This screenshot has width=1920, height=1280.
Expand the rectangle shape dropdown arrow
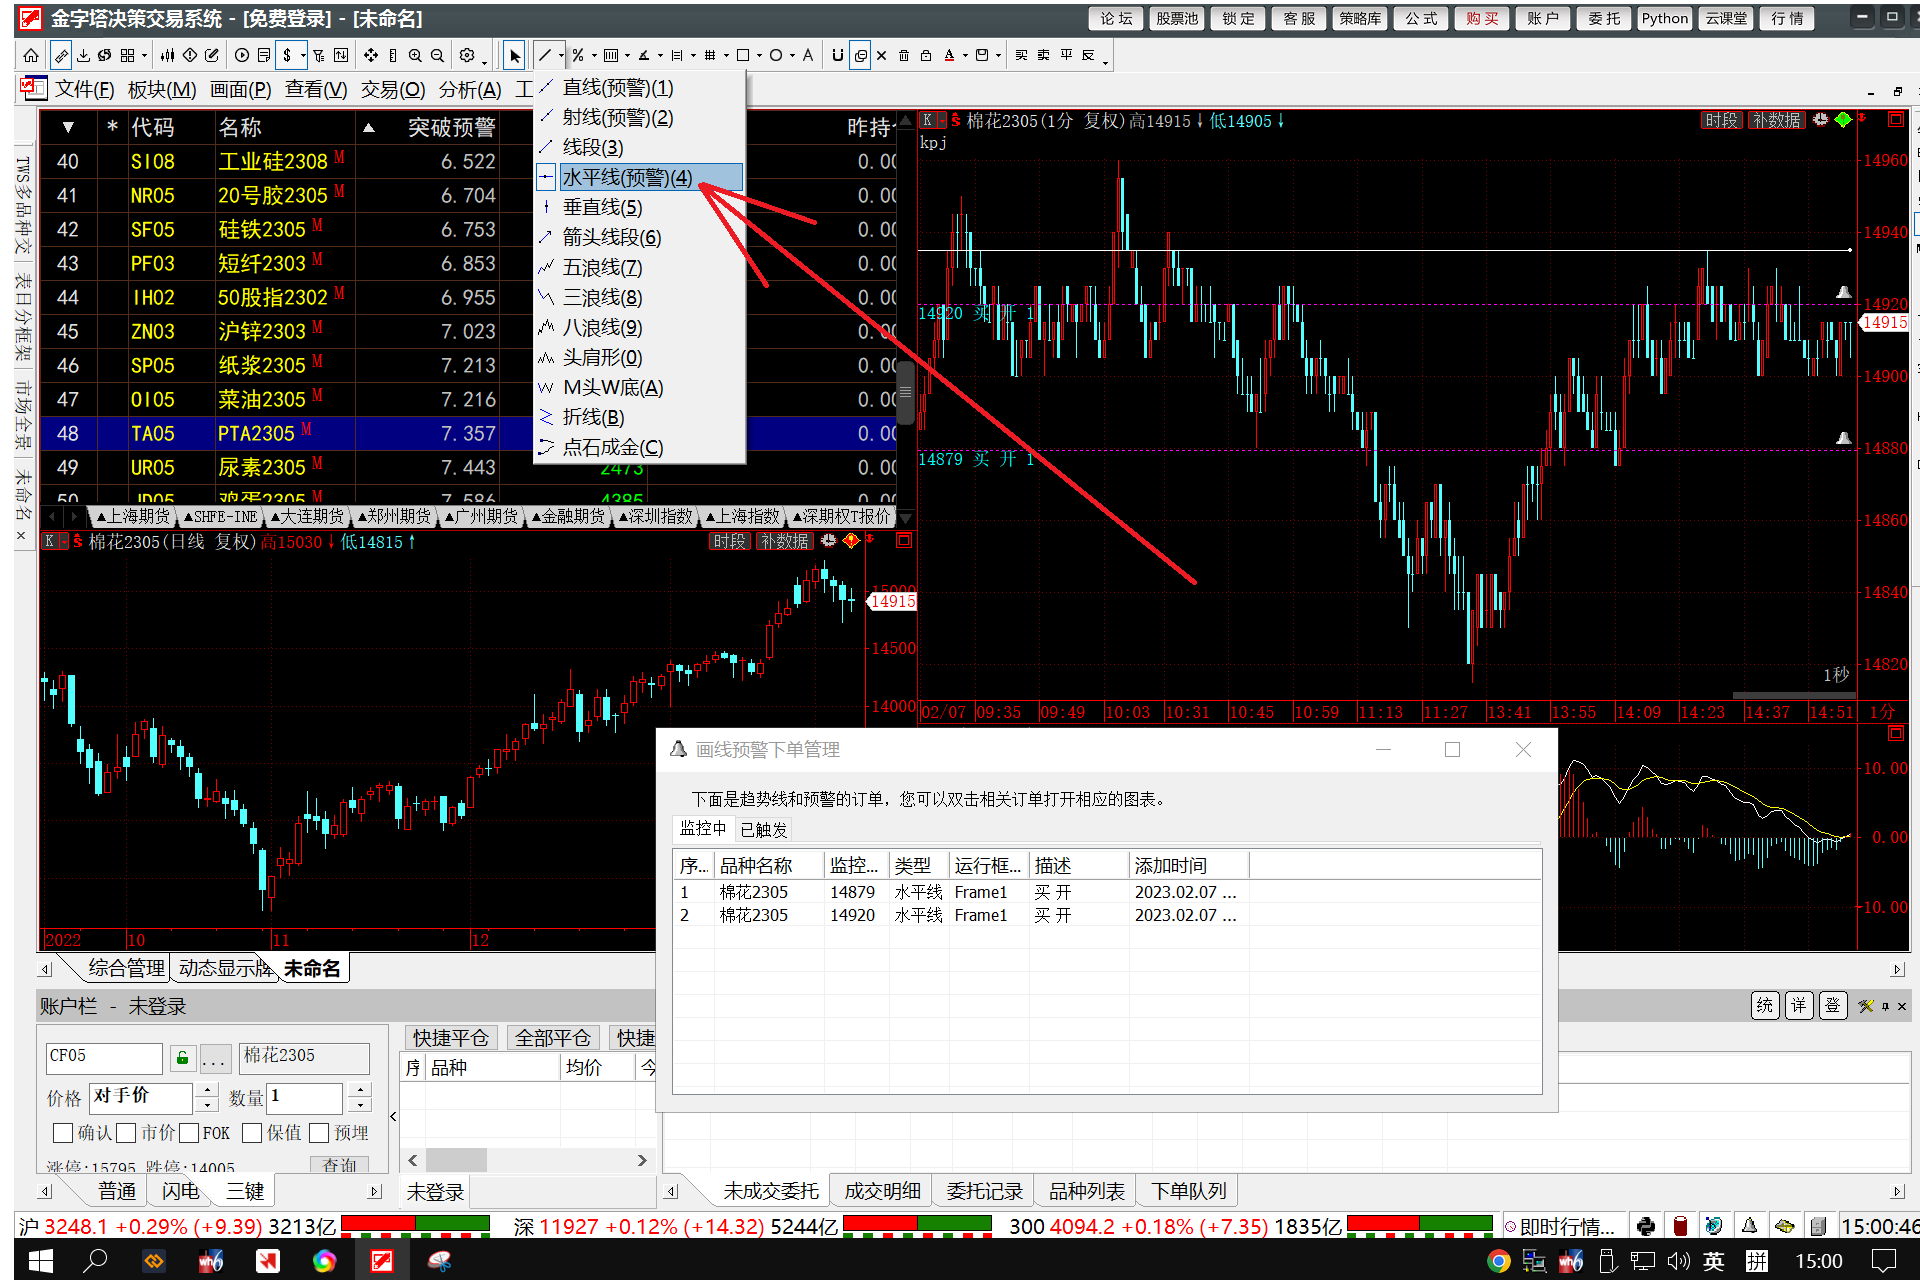[x=759, y=56]
